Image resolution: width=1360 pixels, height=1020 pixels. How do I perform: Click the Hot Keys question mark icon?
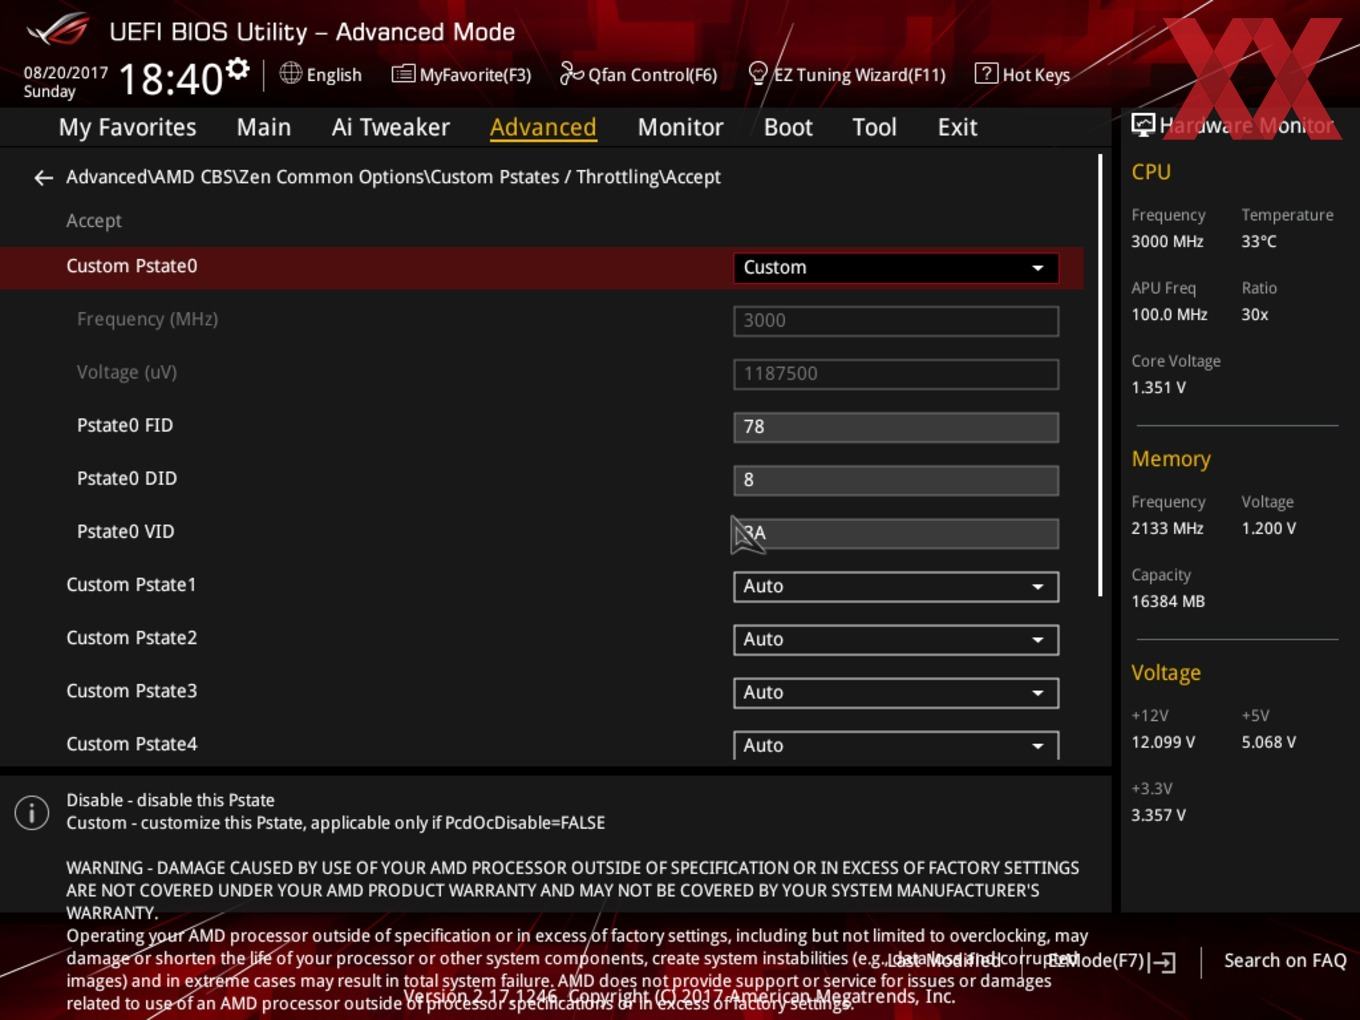[x=985, y=73]
